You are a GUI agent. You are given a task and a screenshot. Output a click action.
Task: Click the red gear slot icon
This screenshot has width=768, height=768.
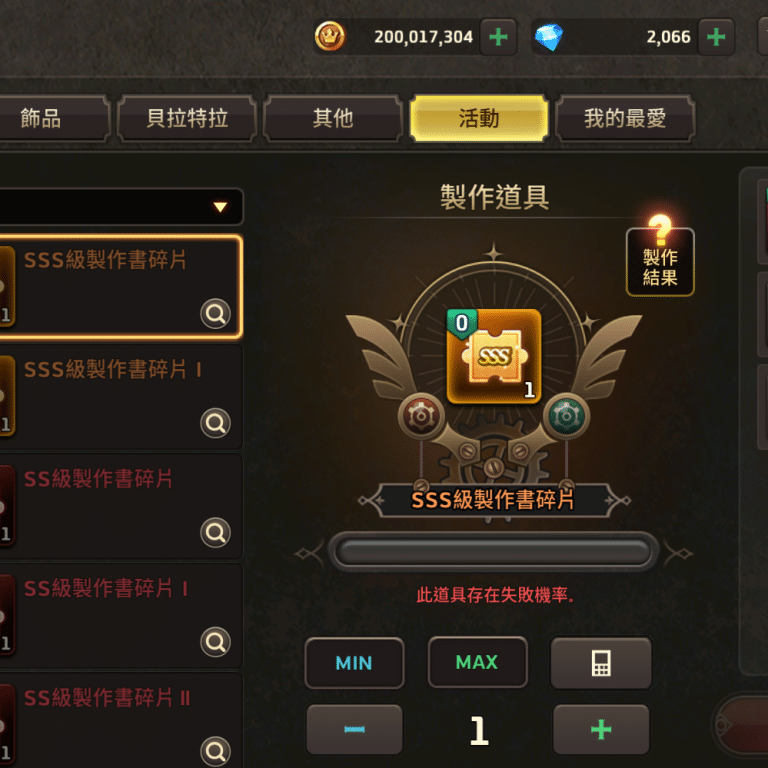click(x=421, y=416)
